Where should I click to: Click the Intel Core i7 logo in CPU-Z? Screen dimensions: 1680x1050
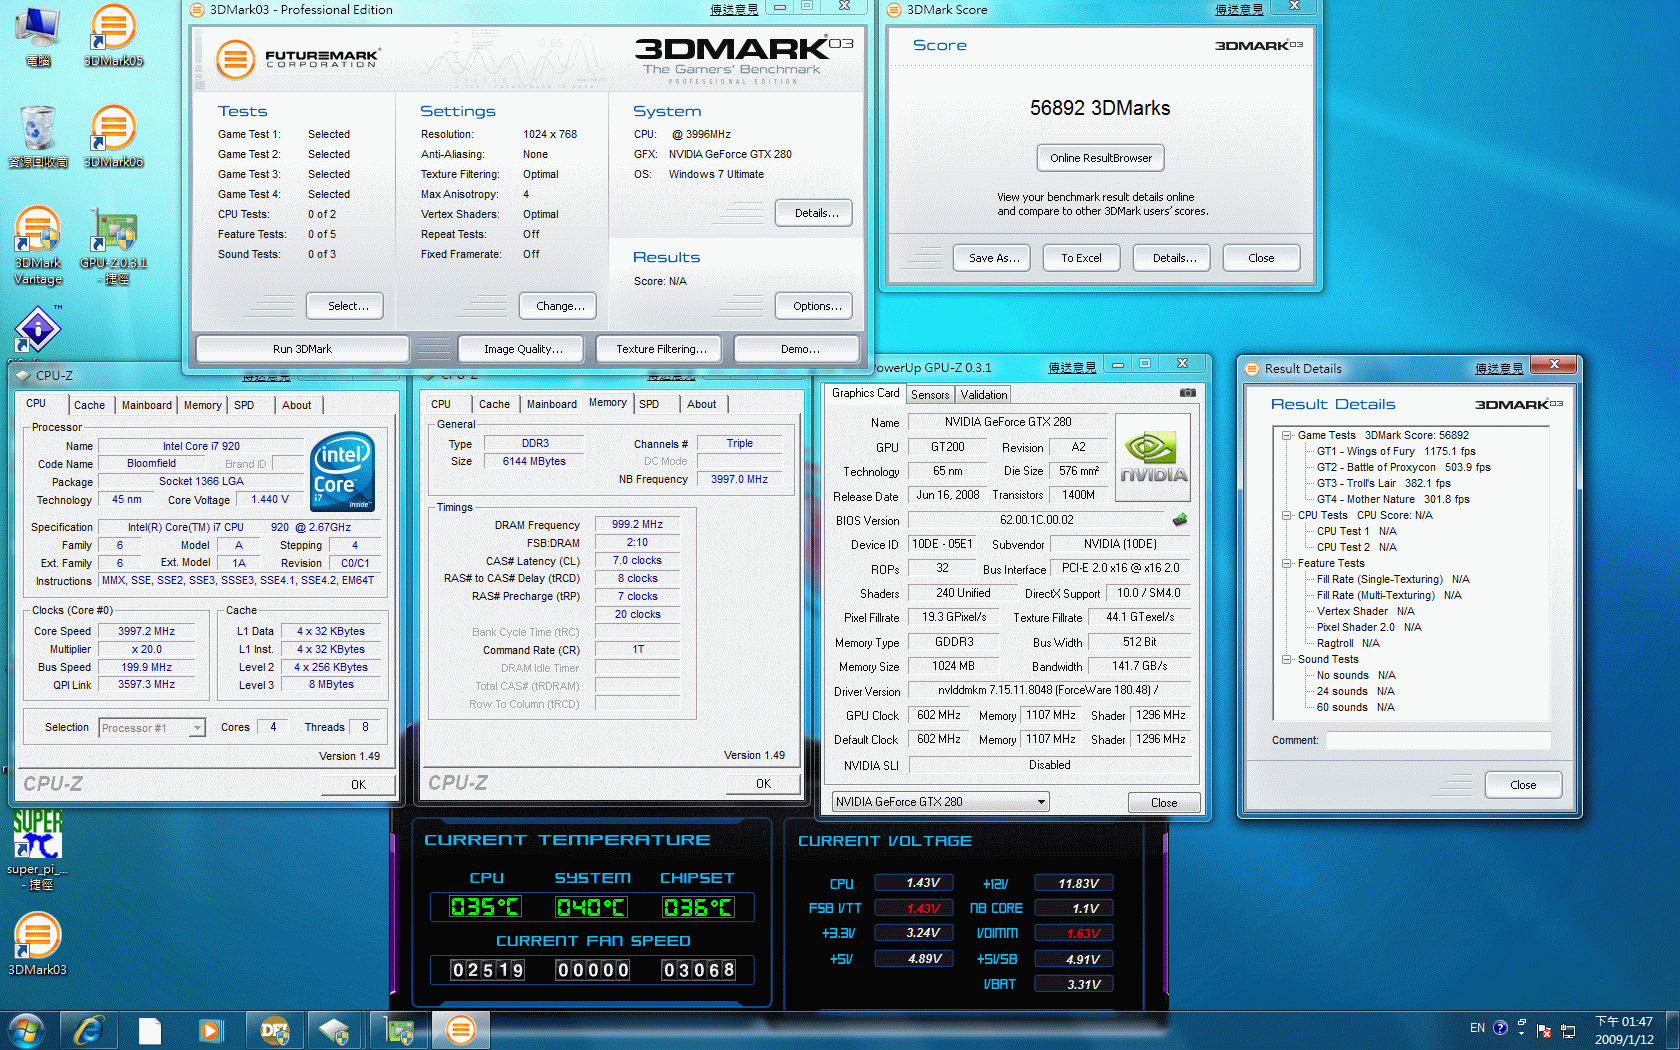click(343, 471)
